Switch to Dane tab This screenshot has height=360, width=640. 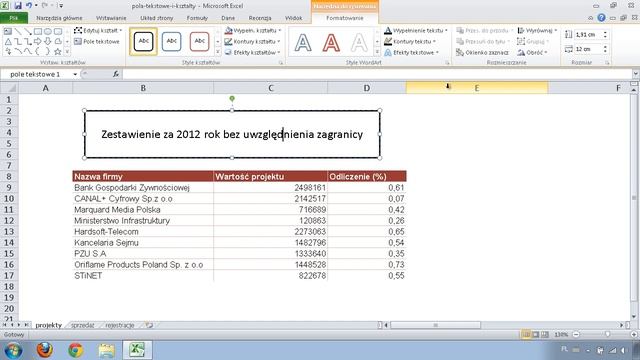pos(228,18)
